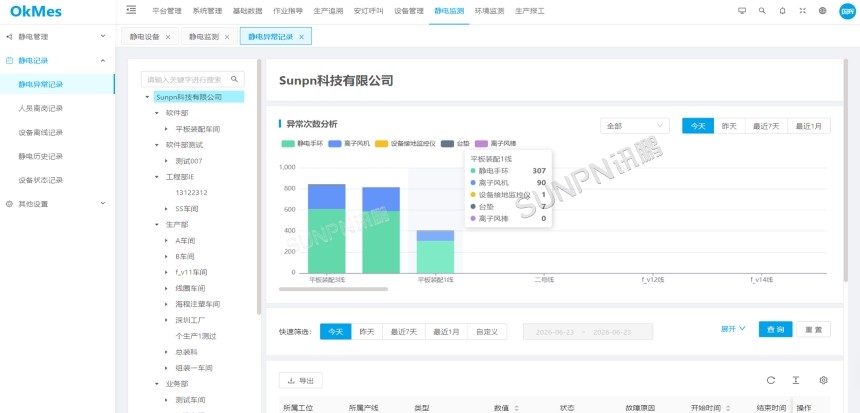The height and width of the screenshot is (413, 860).
Task: Choose quick filter 昨天
Action: point(367,331)
